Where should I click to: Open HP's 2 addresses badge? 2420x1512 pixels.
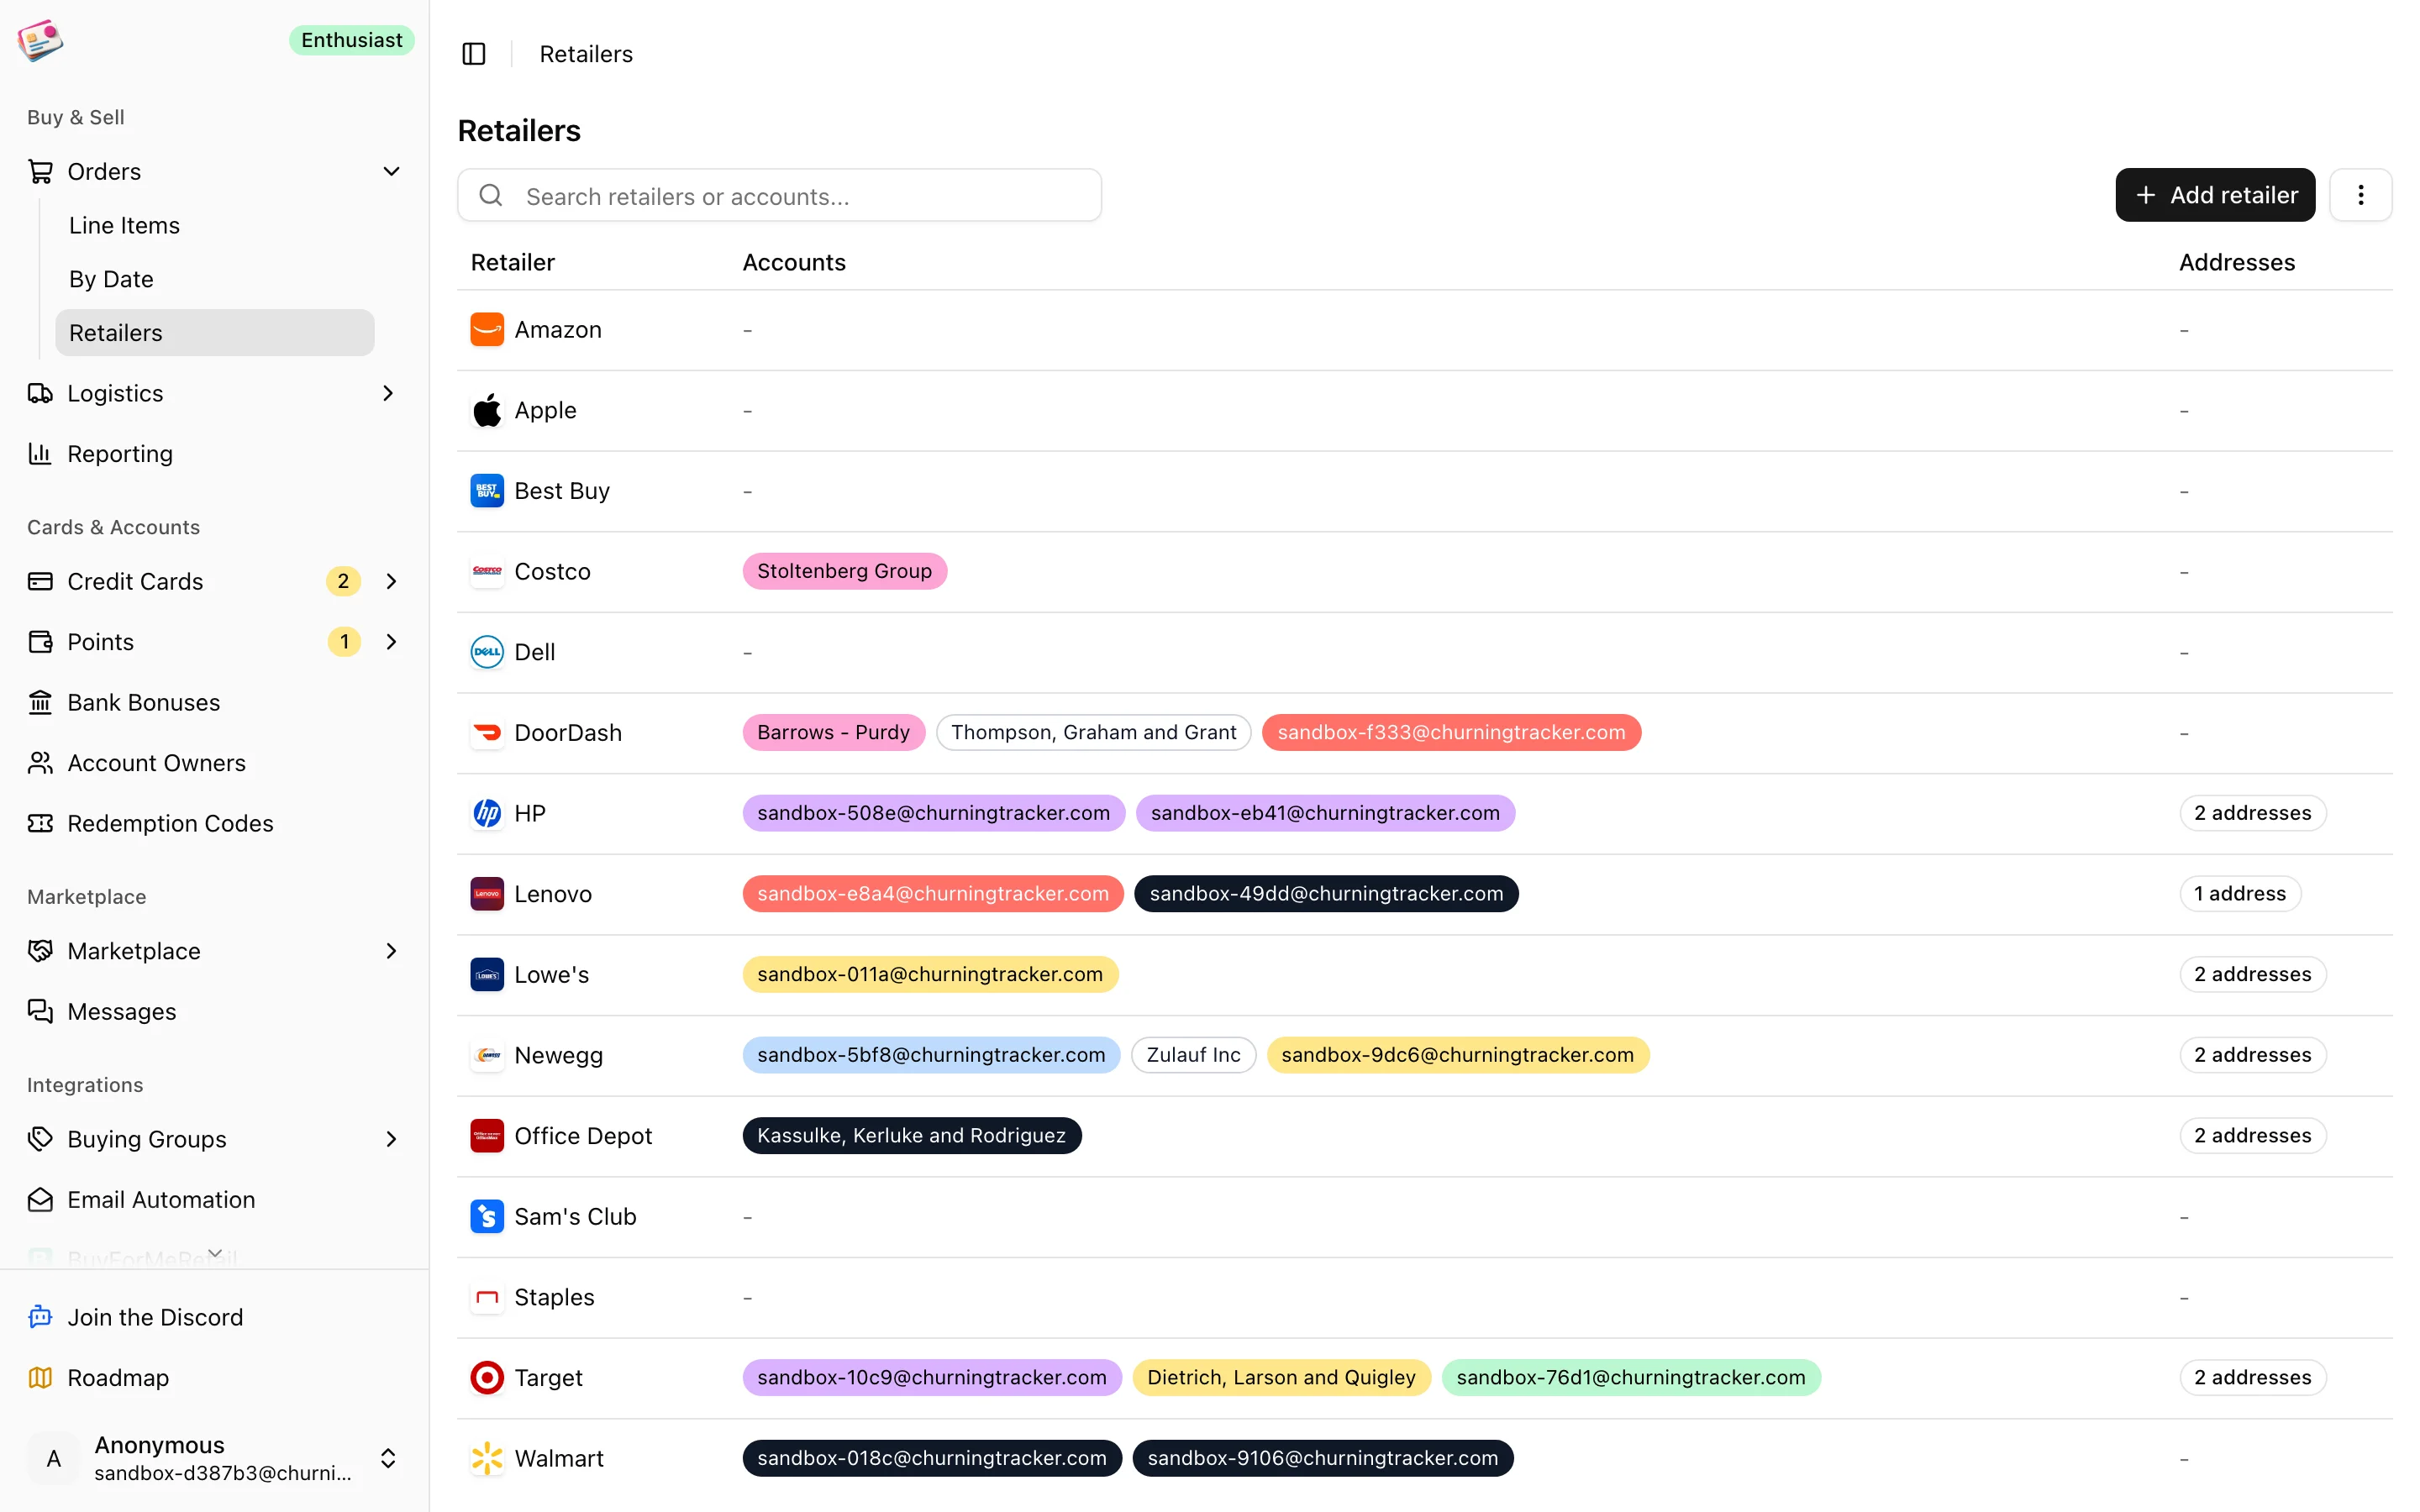pyautogui.click(x=2252, y=813)
